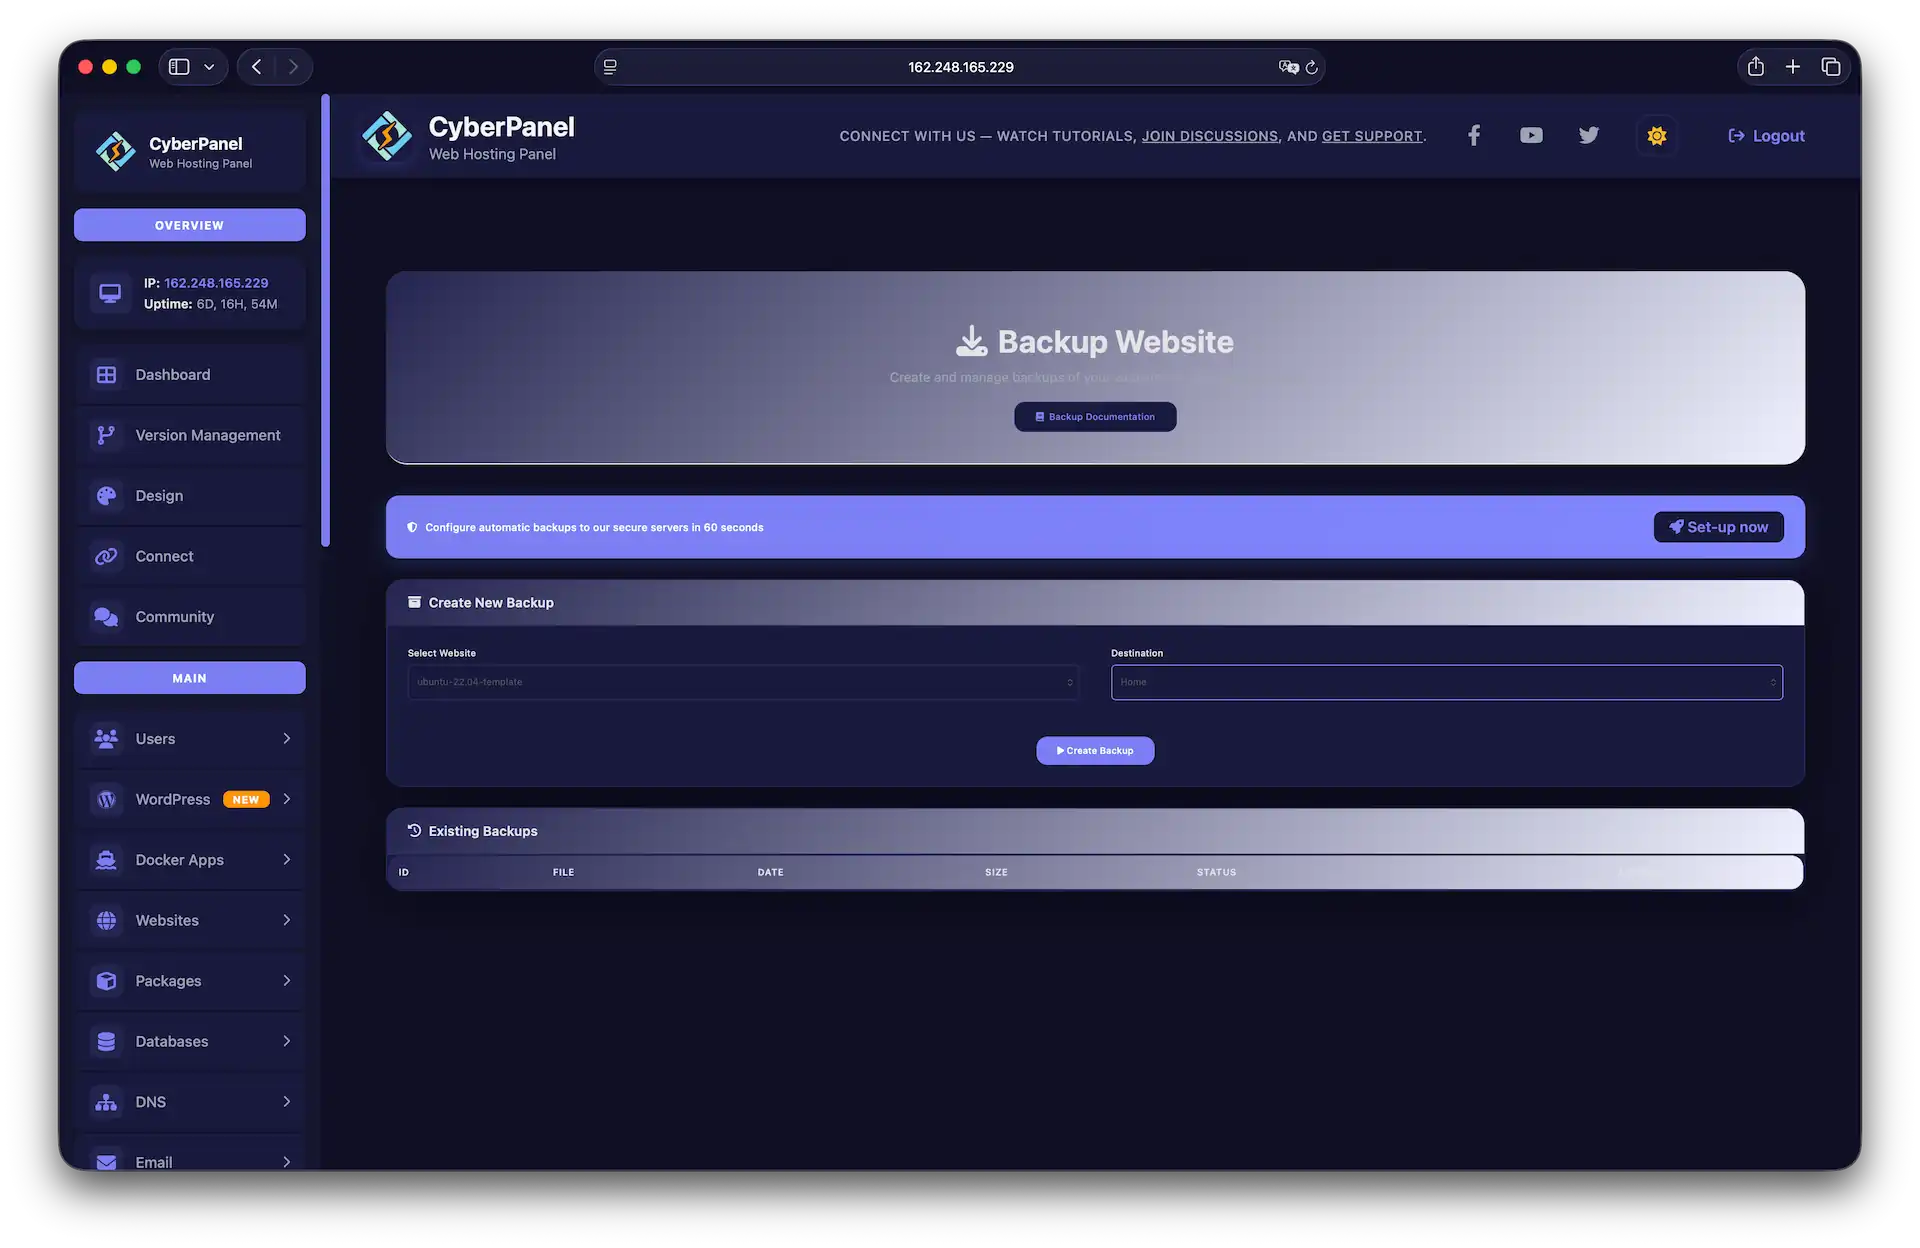
Task: Click the Connect sidebar item
Action: [163, 556]
